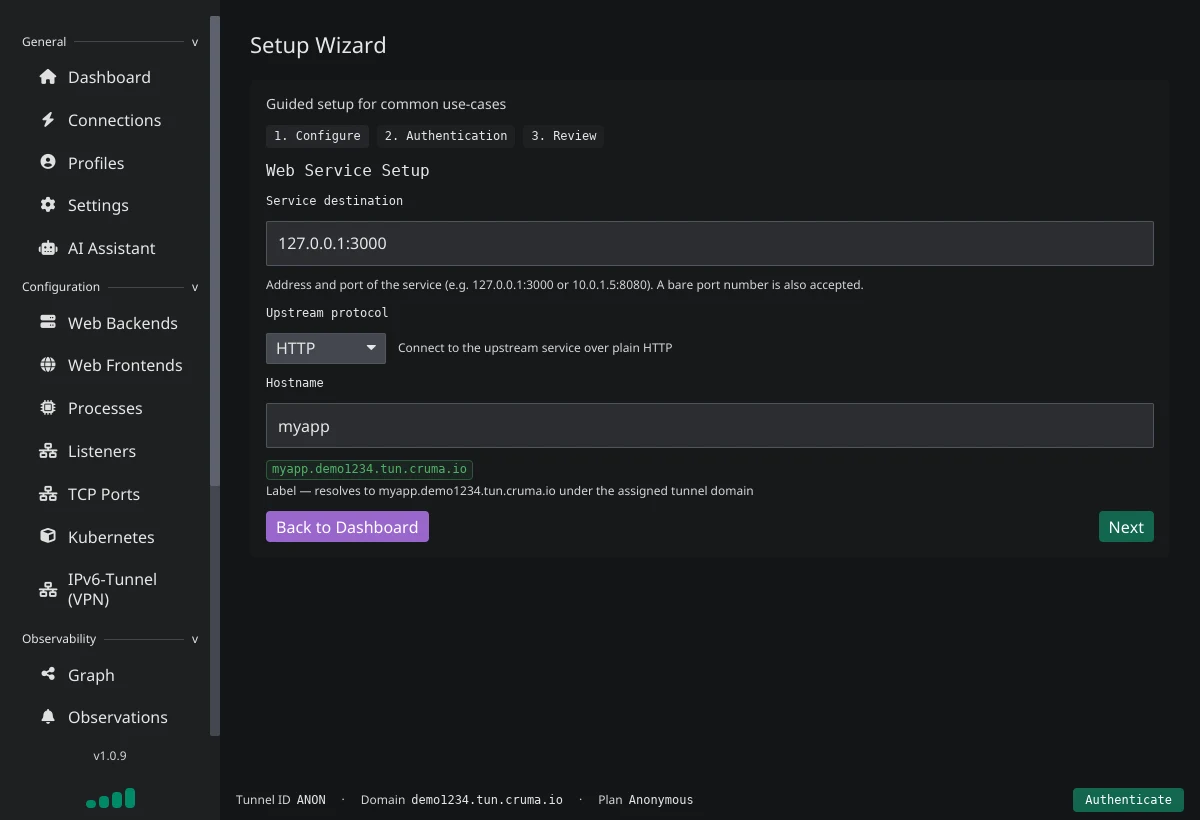Switch to the 3. Review step

[563, 136]
